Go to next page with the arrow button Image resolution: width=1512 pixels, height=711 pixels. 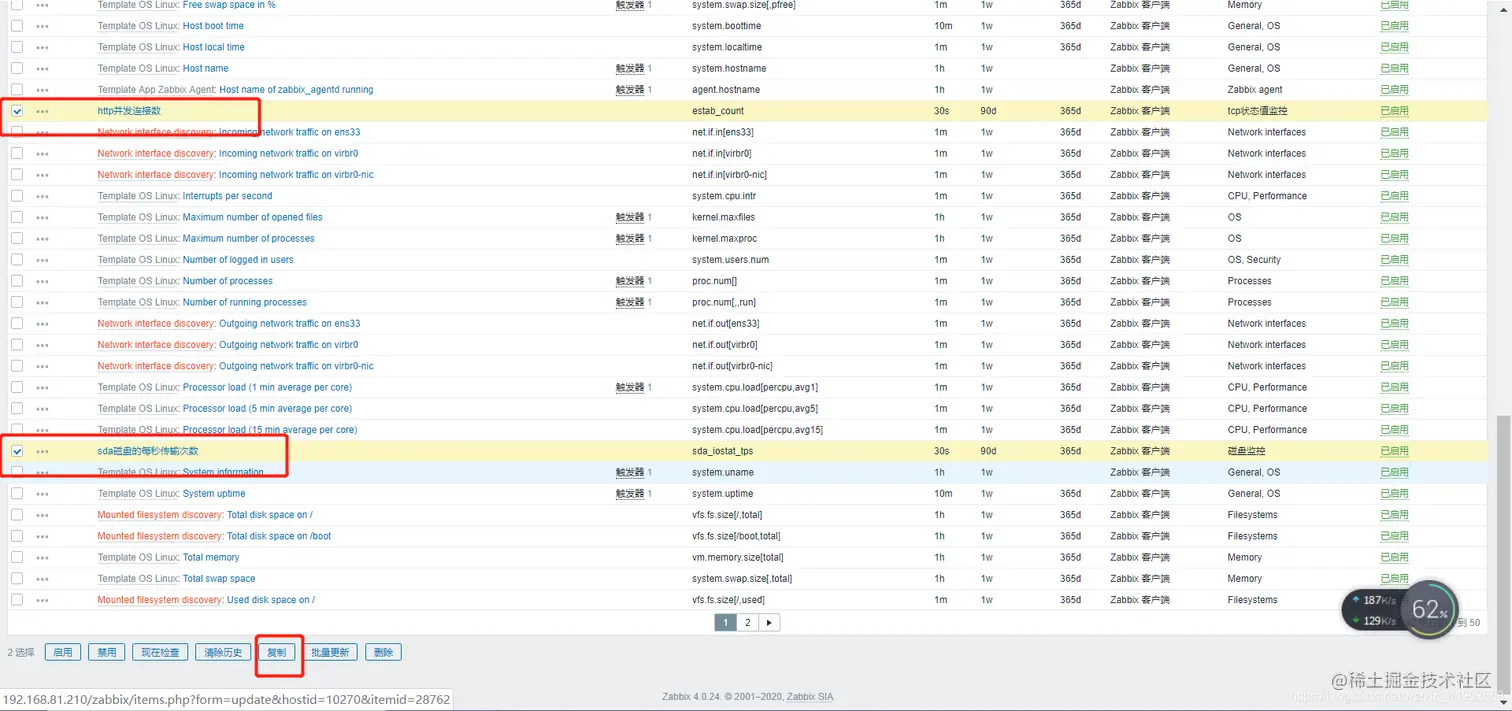pyautogui.click(x=769, y=622)
